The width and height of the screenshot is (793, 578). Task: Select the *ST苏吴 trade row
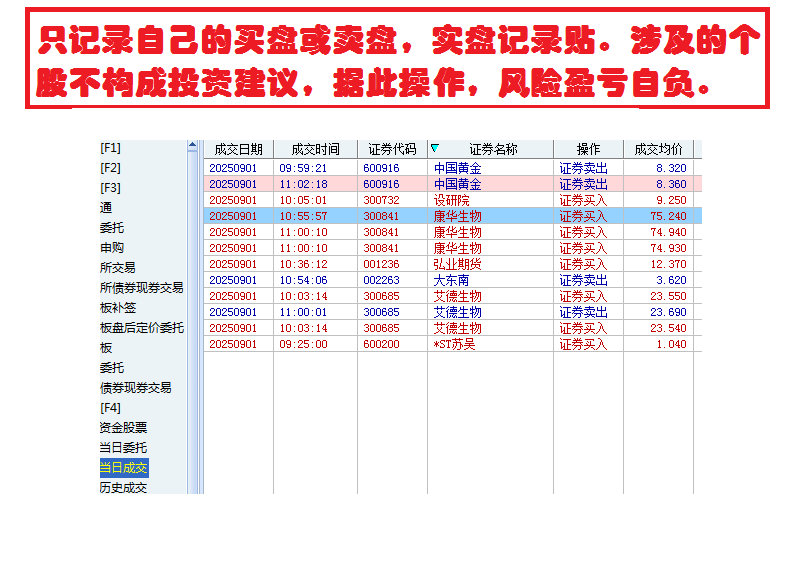(x=453, y=344)
